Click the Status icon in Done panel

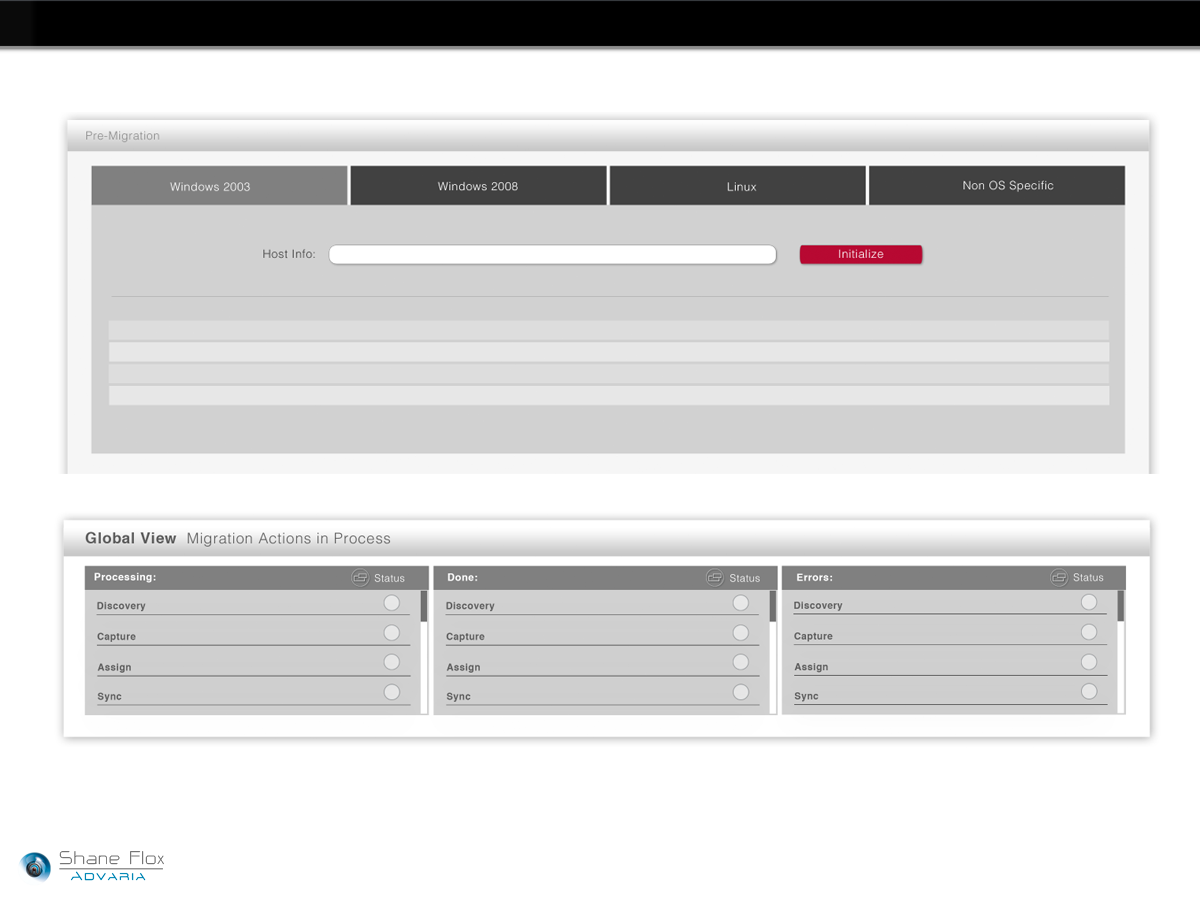[x=715, y=578]
